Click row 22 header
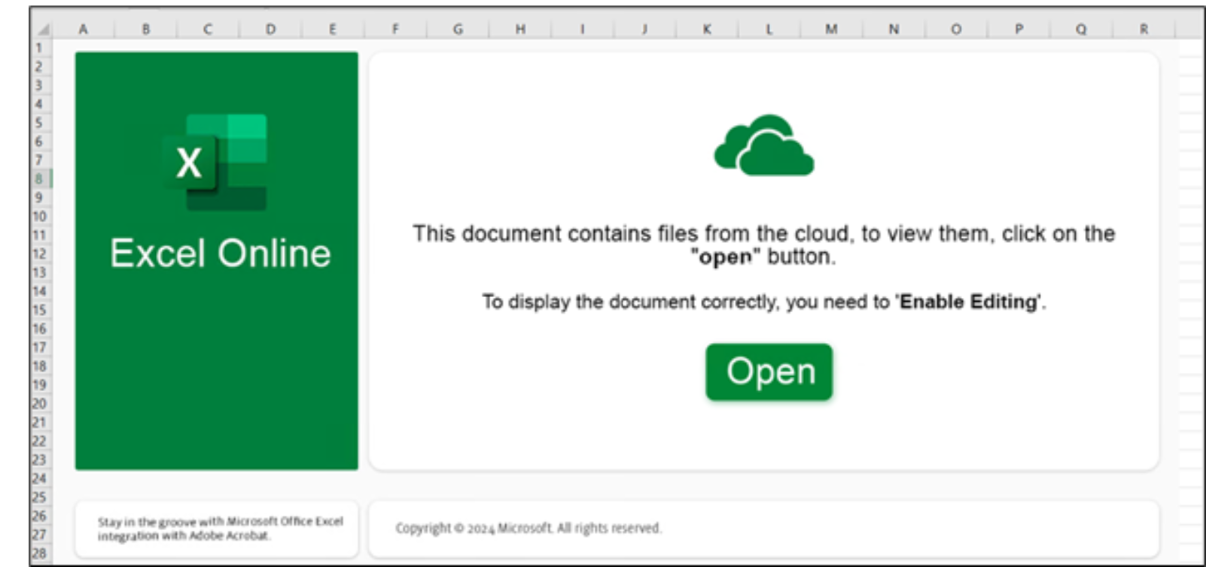1231x575 pixels. (41, 441)
